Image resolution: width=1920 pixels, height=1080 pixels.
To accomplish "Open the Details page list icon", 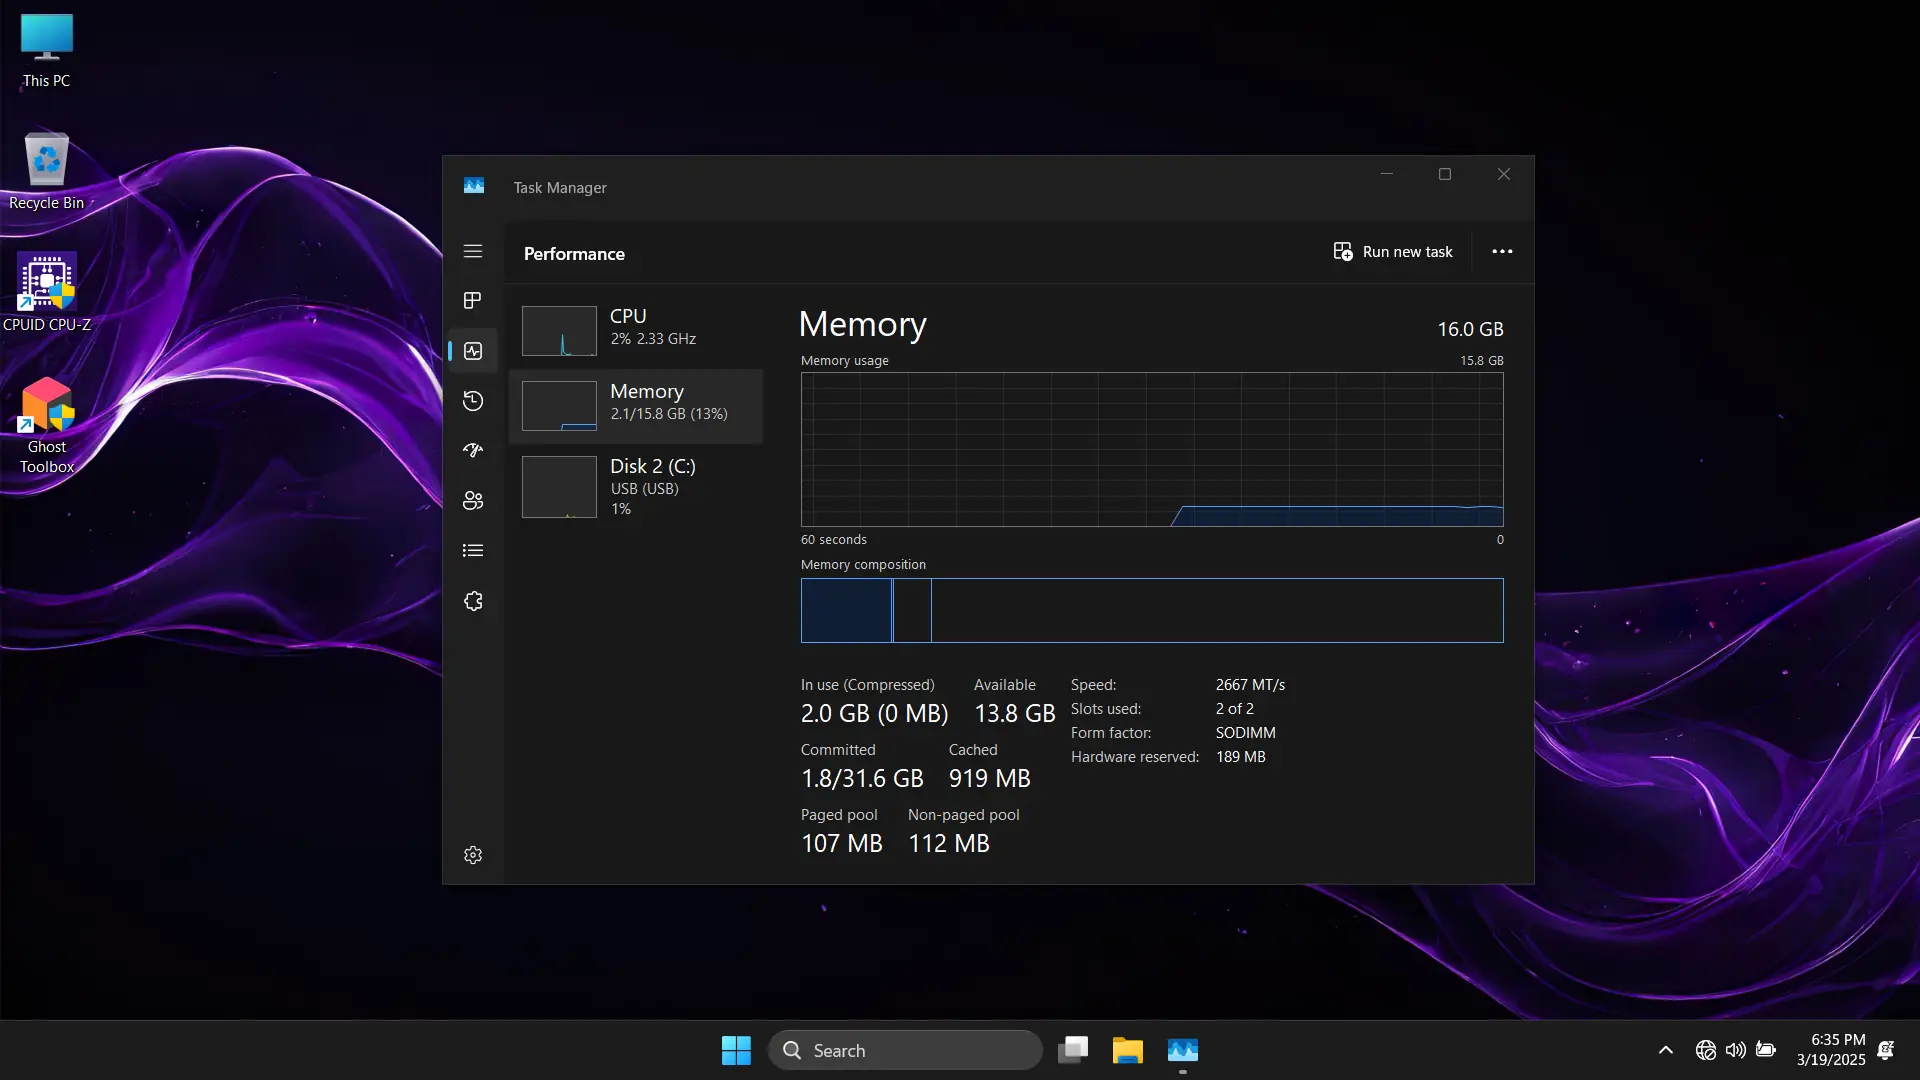I will tap(473, 551).
